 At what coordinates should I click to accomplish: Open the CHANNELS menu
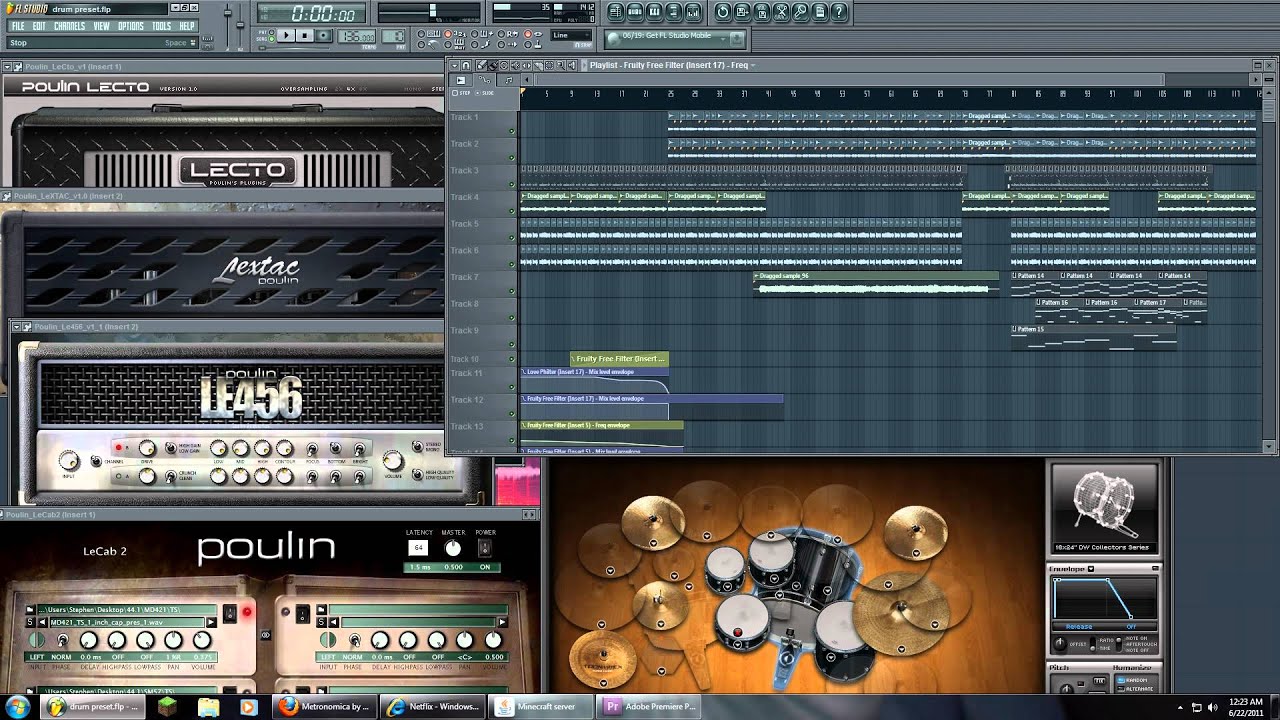pos(69,26)
